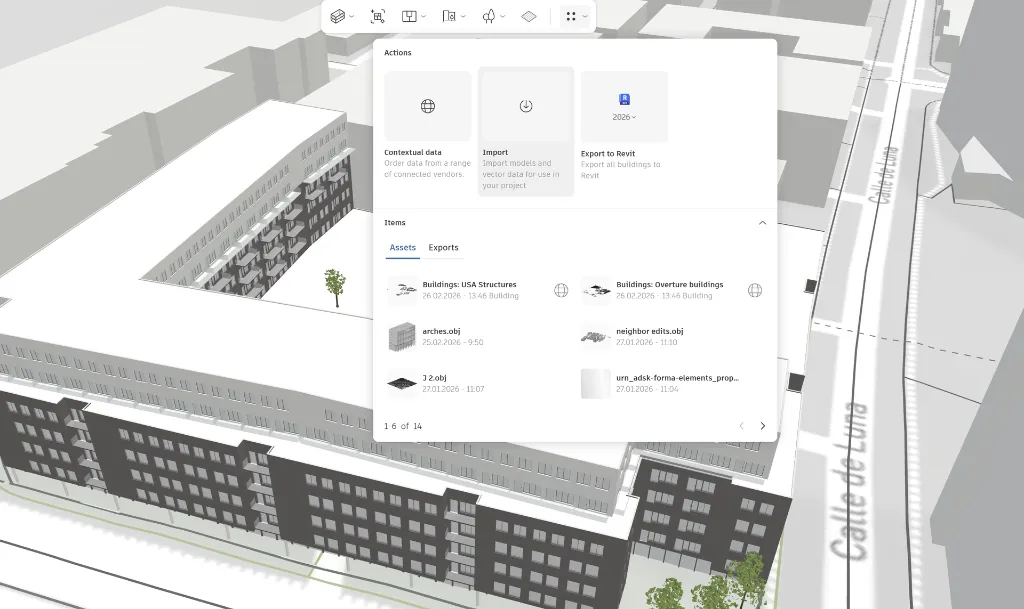Open dropdown arrow beside building layers tool

click(352, 16)
